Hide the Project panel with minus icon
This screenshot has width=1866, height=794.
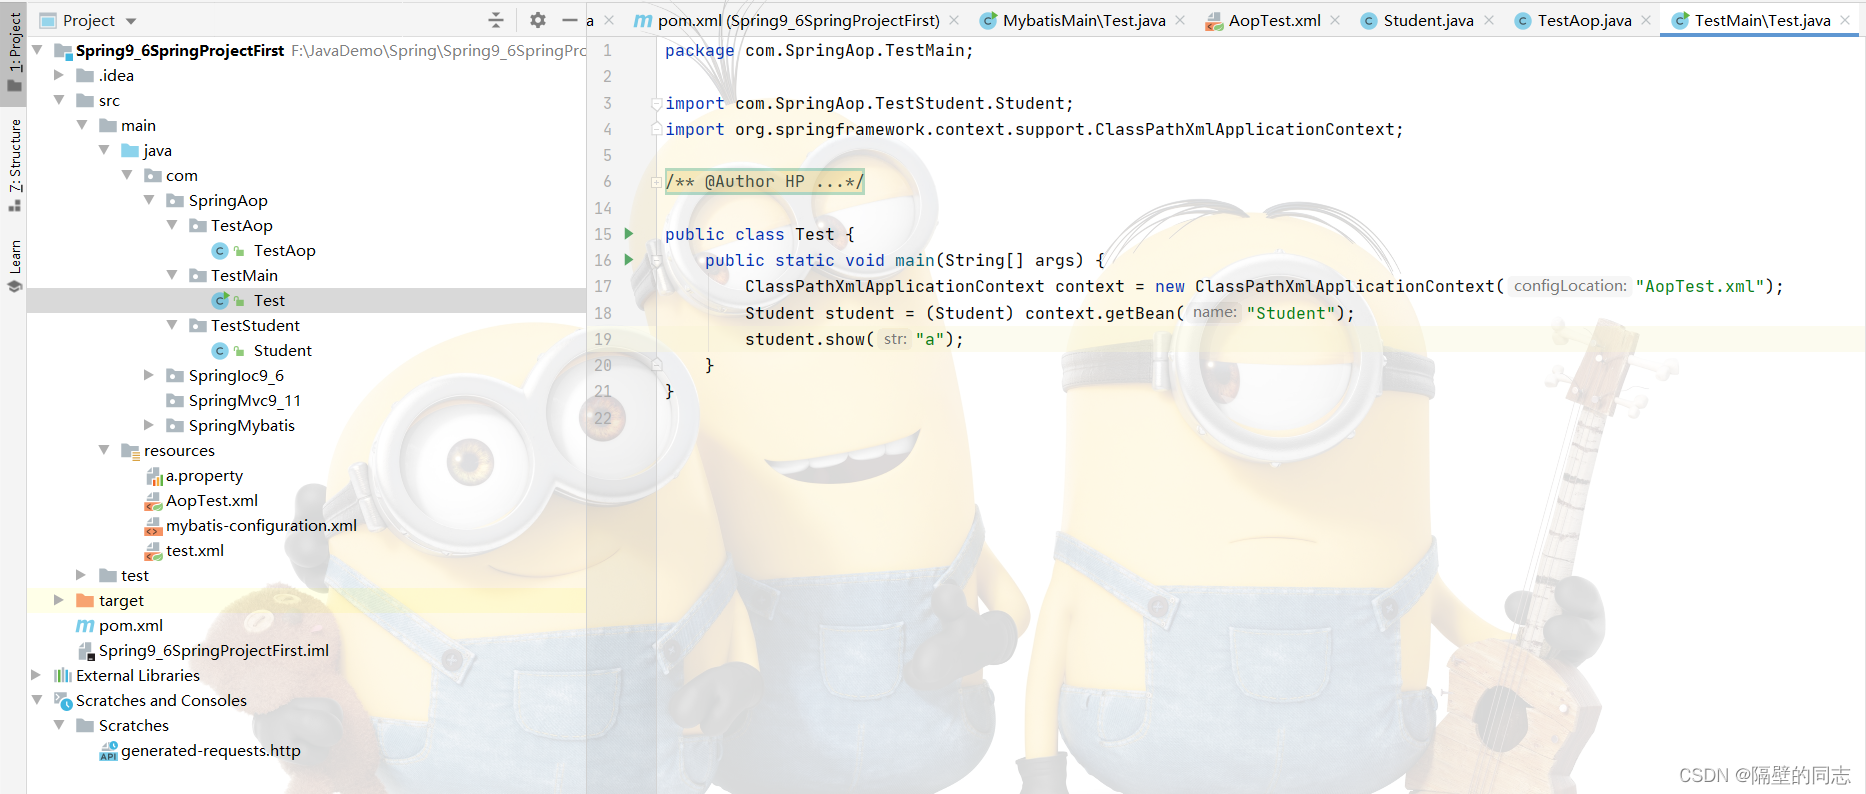(x=570, y=20)
